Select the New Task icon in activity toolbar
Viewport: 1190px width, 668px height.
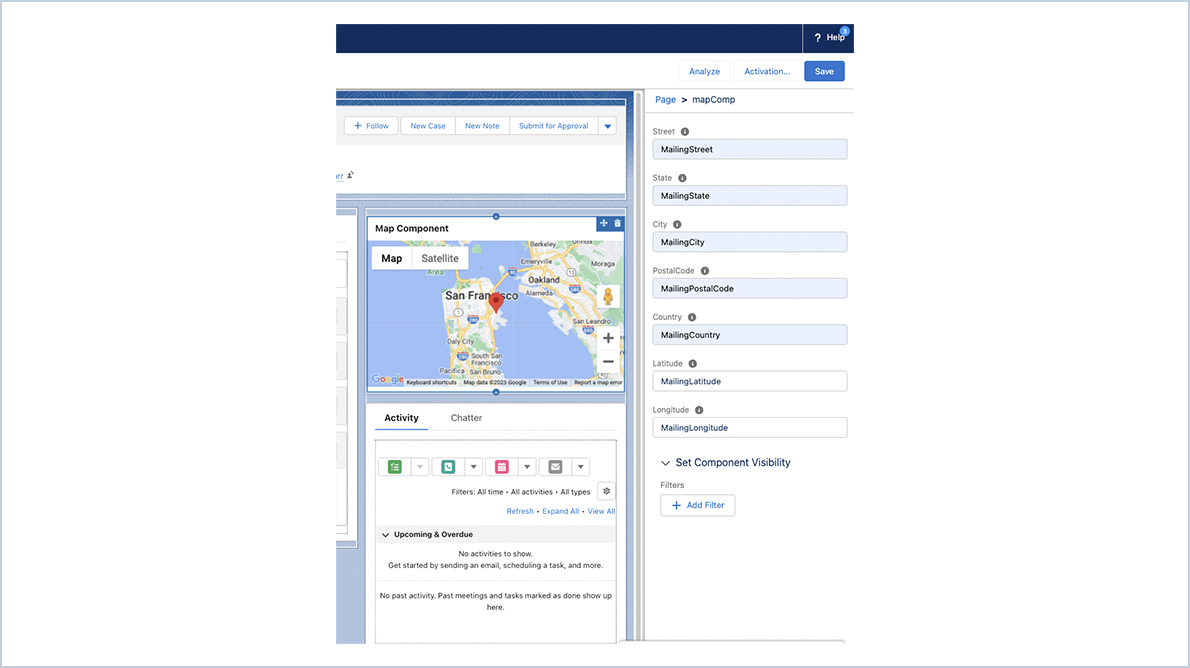pyautogui.click(x=394, y=466)
